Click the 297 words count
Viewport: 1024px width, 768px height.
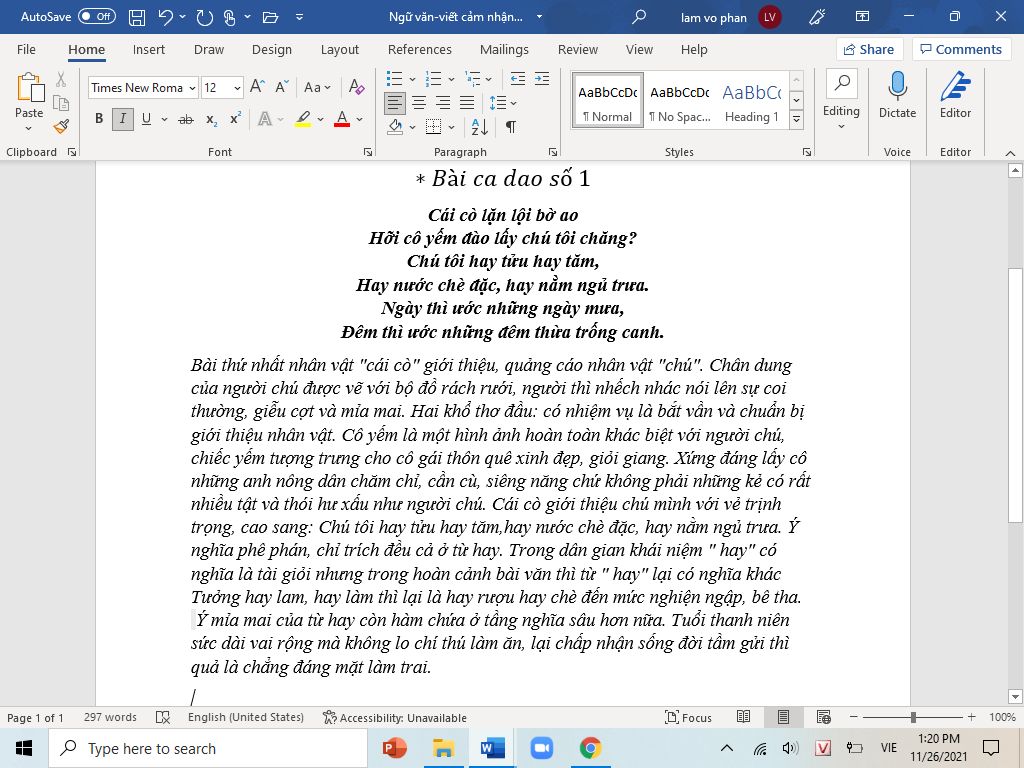(110, 717)
